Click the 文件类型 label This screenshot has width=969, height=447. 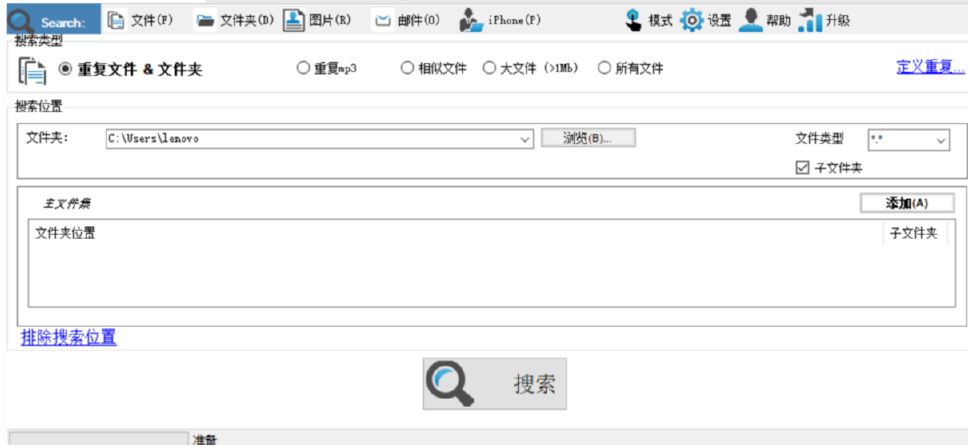[x=819, y=138]
